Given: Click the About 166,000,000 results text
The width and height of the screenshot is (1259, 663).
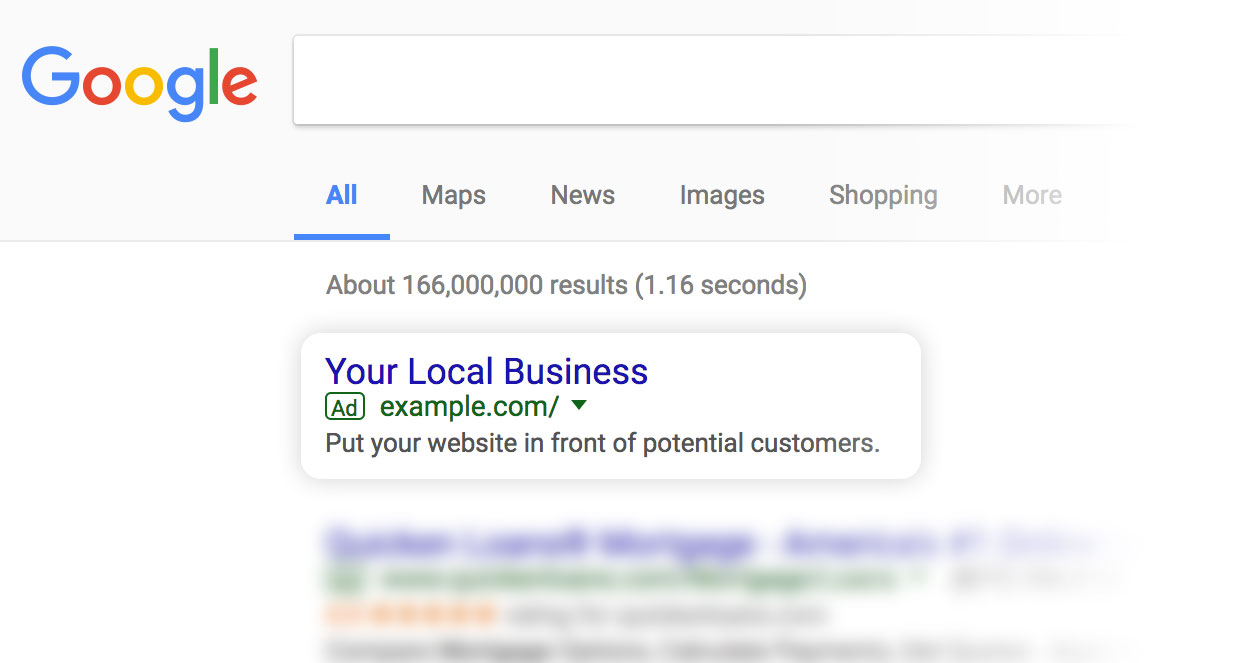Looking at the screenshot, I should (566, 285).
